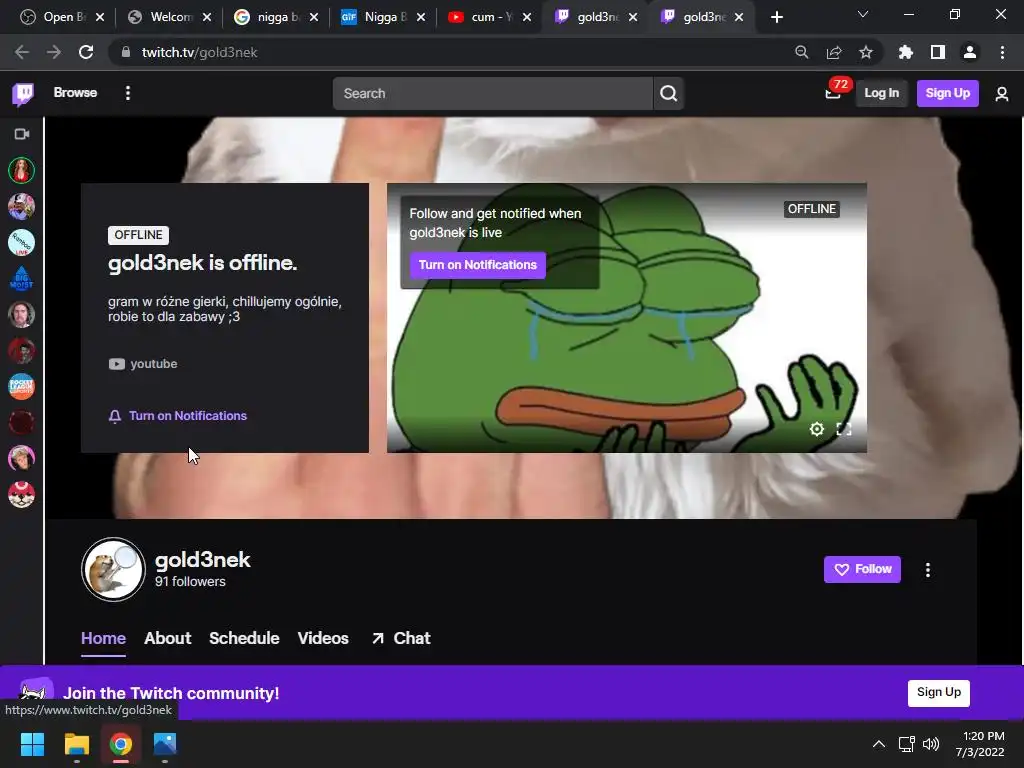Open the volume control in system tray
The width and height of the screenshot is (1024, 768).
931,744
